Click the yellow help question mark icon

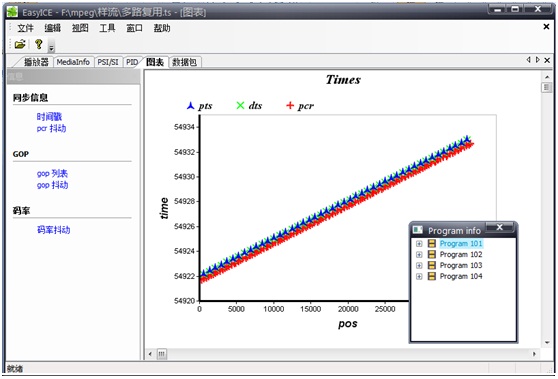(38, 44)
